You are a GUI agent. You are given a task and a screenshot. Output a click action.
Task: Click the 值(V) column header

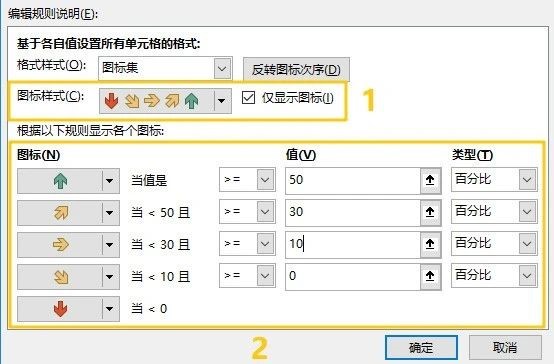[301, 155]
